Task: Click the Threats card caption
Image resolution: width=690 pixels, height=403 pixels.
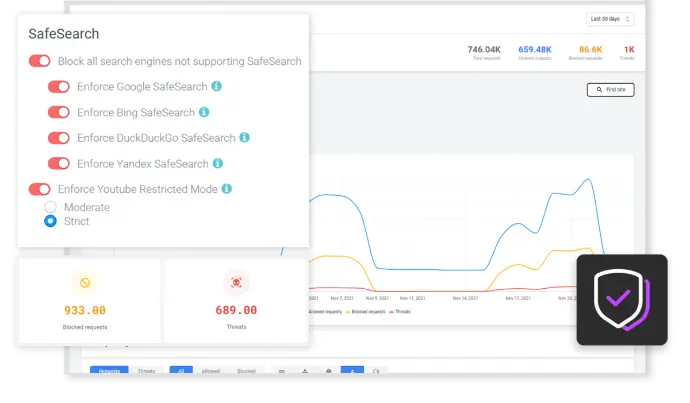Action: click(x=236, y=326)
